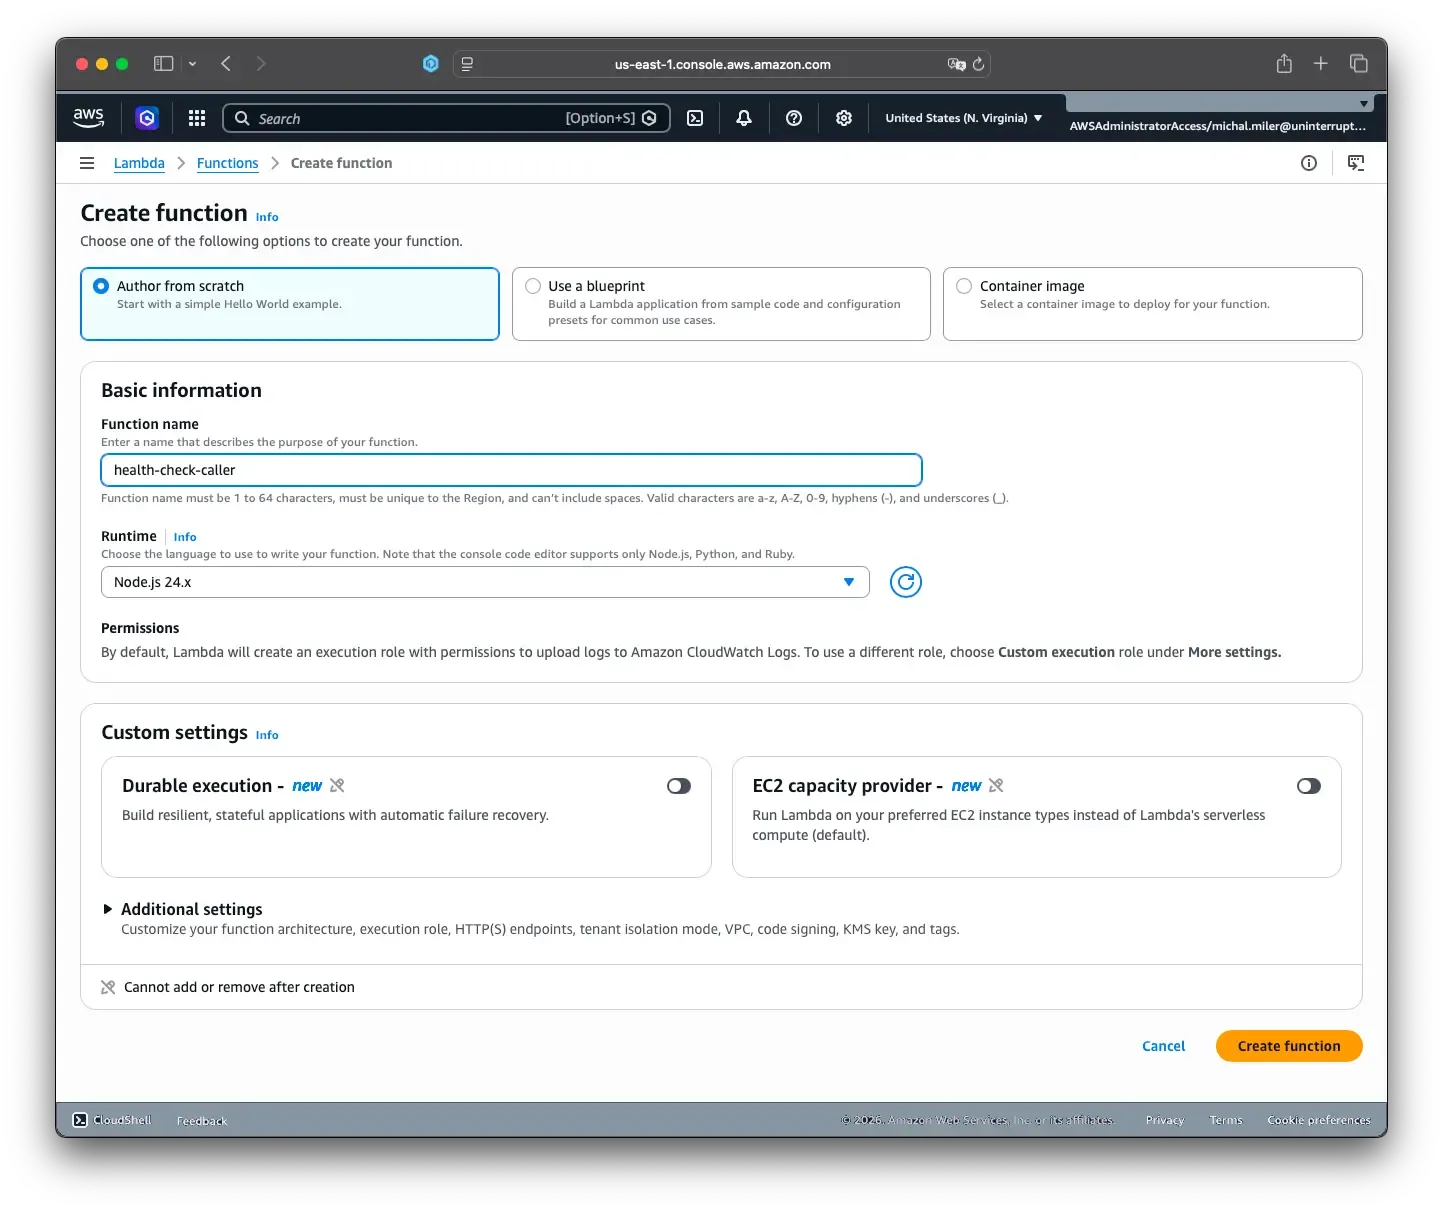Click the Safari sidebar toggle icon
Screen dimensions: 1443x1211
[163, 64]
